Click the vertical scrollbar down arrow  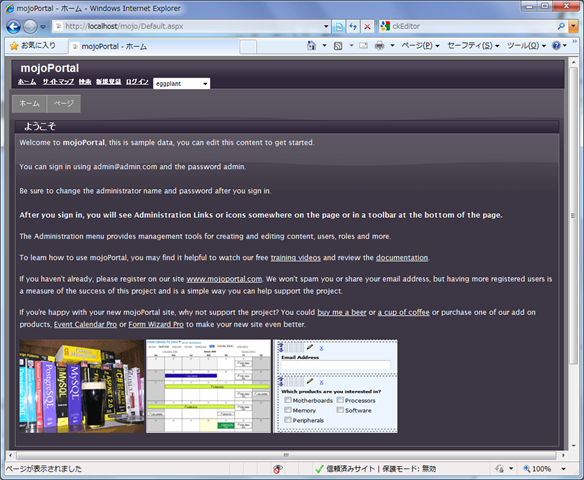[574, 446]
